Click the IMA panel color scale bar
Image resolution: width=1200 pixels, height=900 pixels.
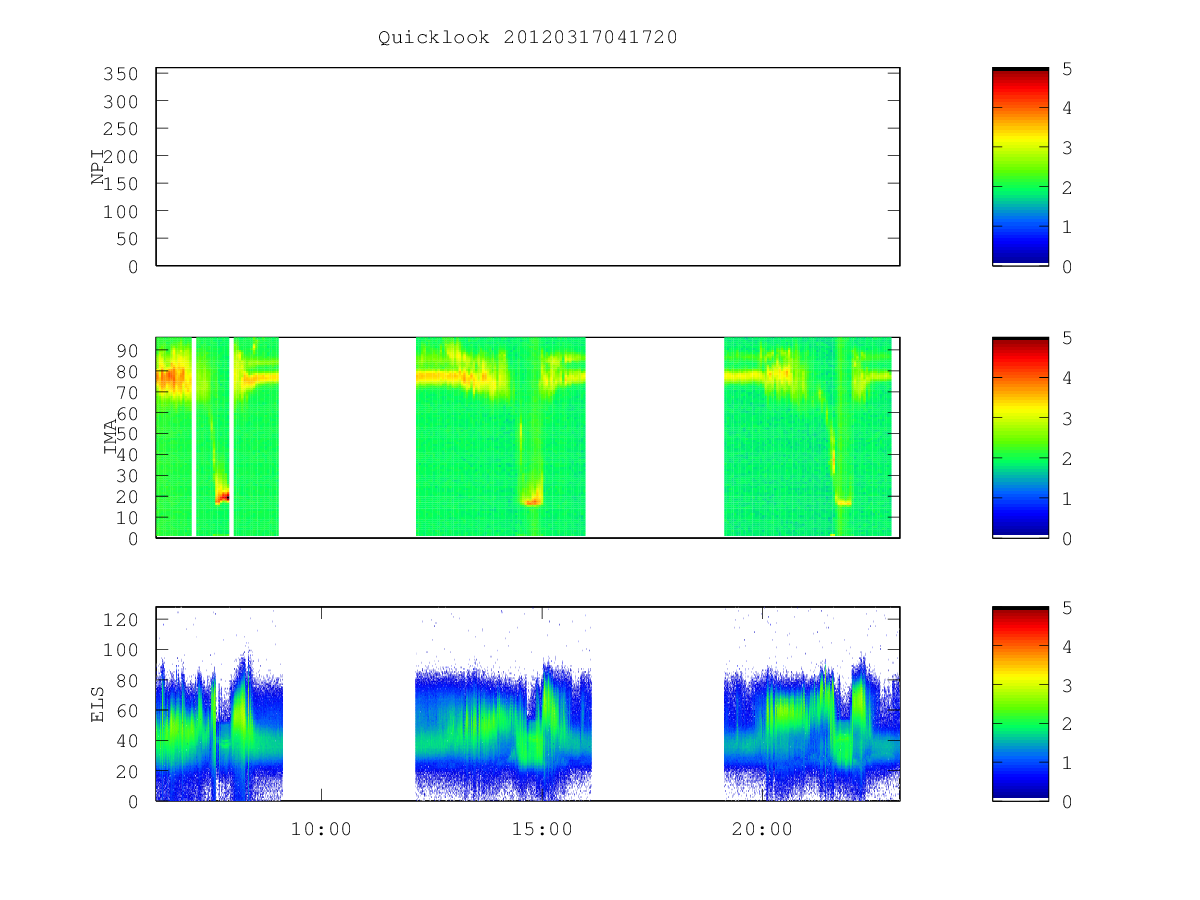point(1020,437)
